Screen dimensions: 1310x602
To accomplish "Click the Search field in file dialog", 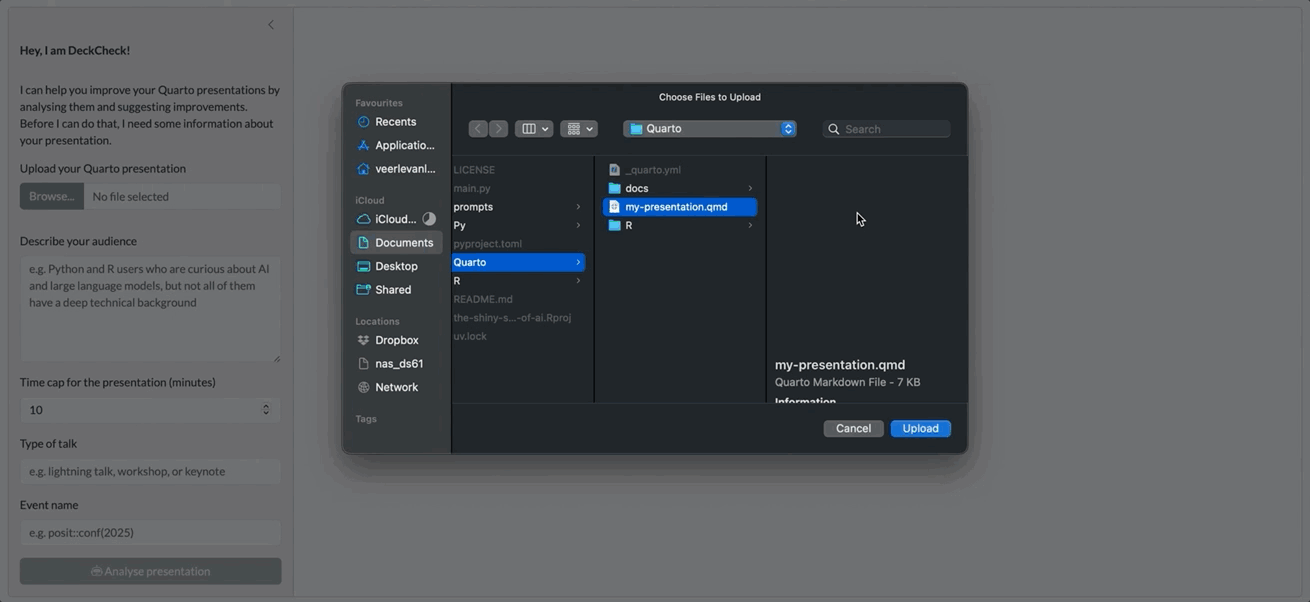I will pos(893,129).
